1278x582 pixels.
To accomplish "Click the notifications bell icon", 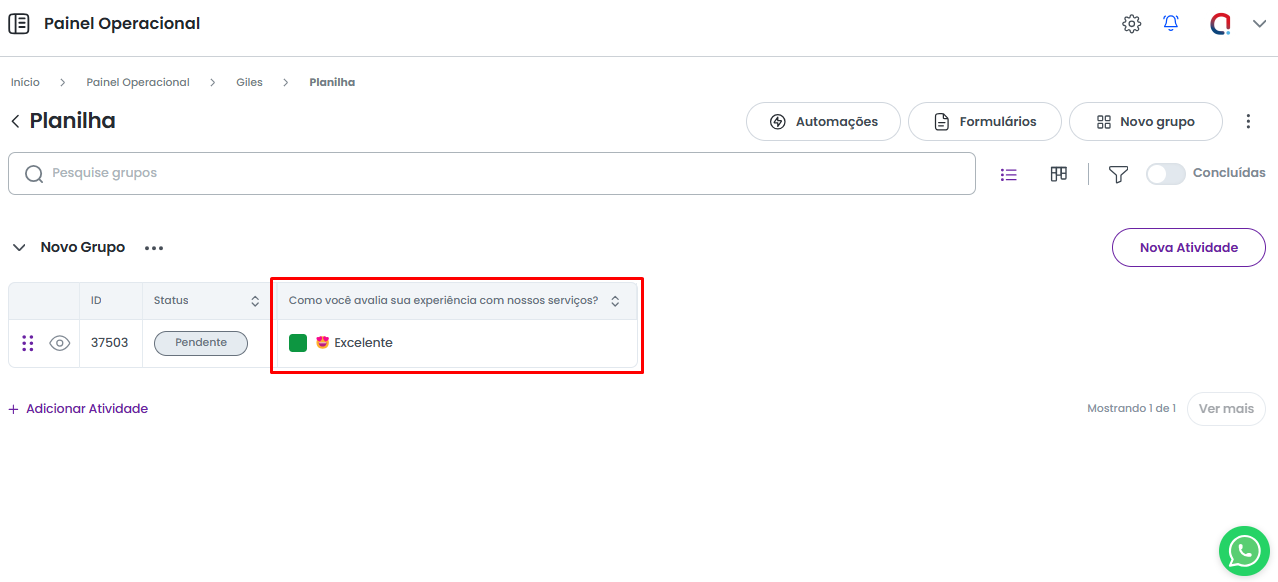I will click(x=1171, y=23).
